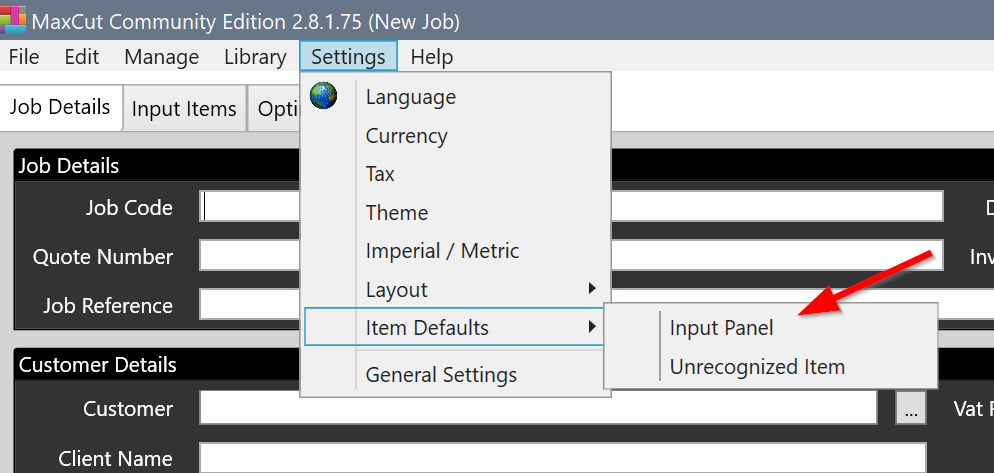This screenshot has height=473, width=994.
Task: Open the Edit menu
Action: [82, 57]
